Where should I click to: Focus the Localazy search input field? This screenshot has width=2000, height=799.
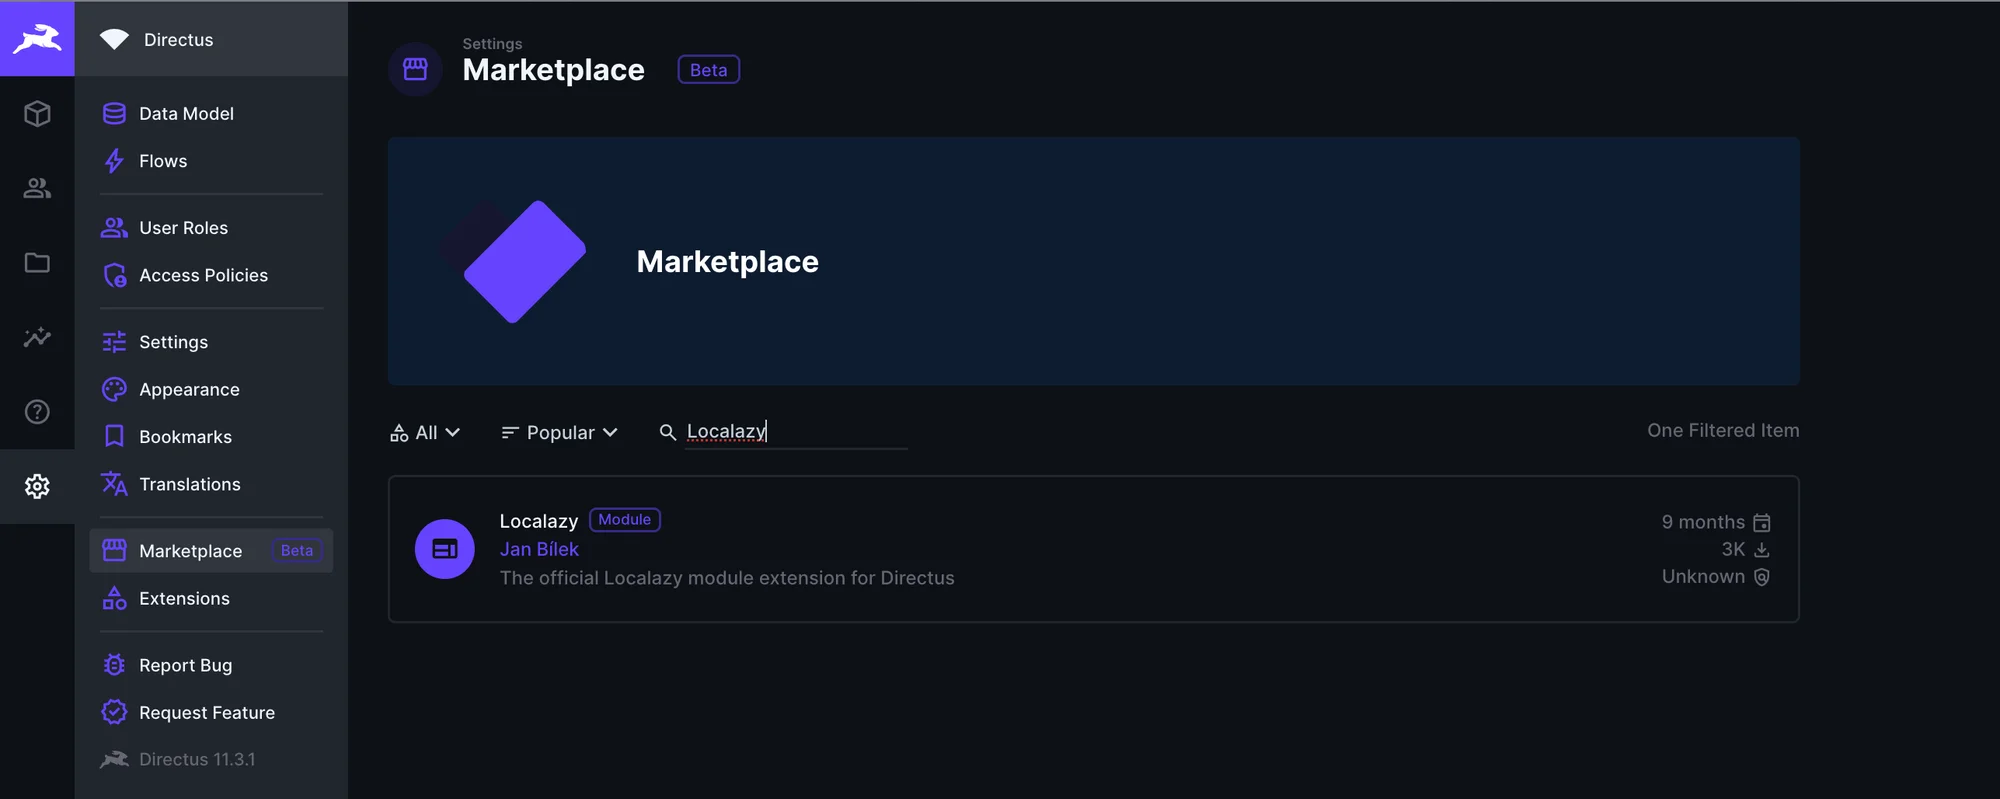coord(795,432)
